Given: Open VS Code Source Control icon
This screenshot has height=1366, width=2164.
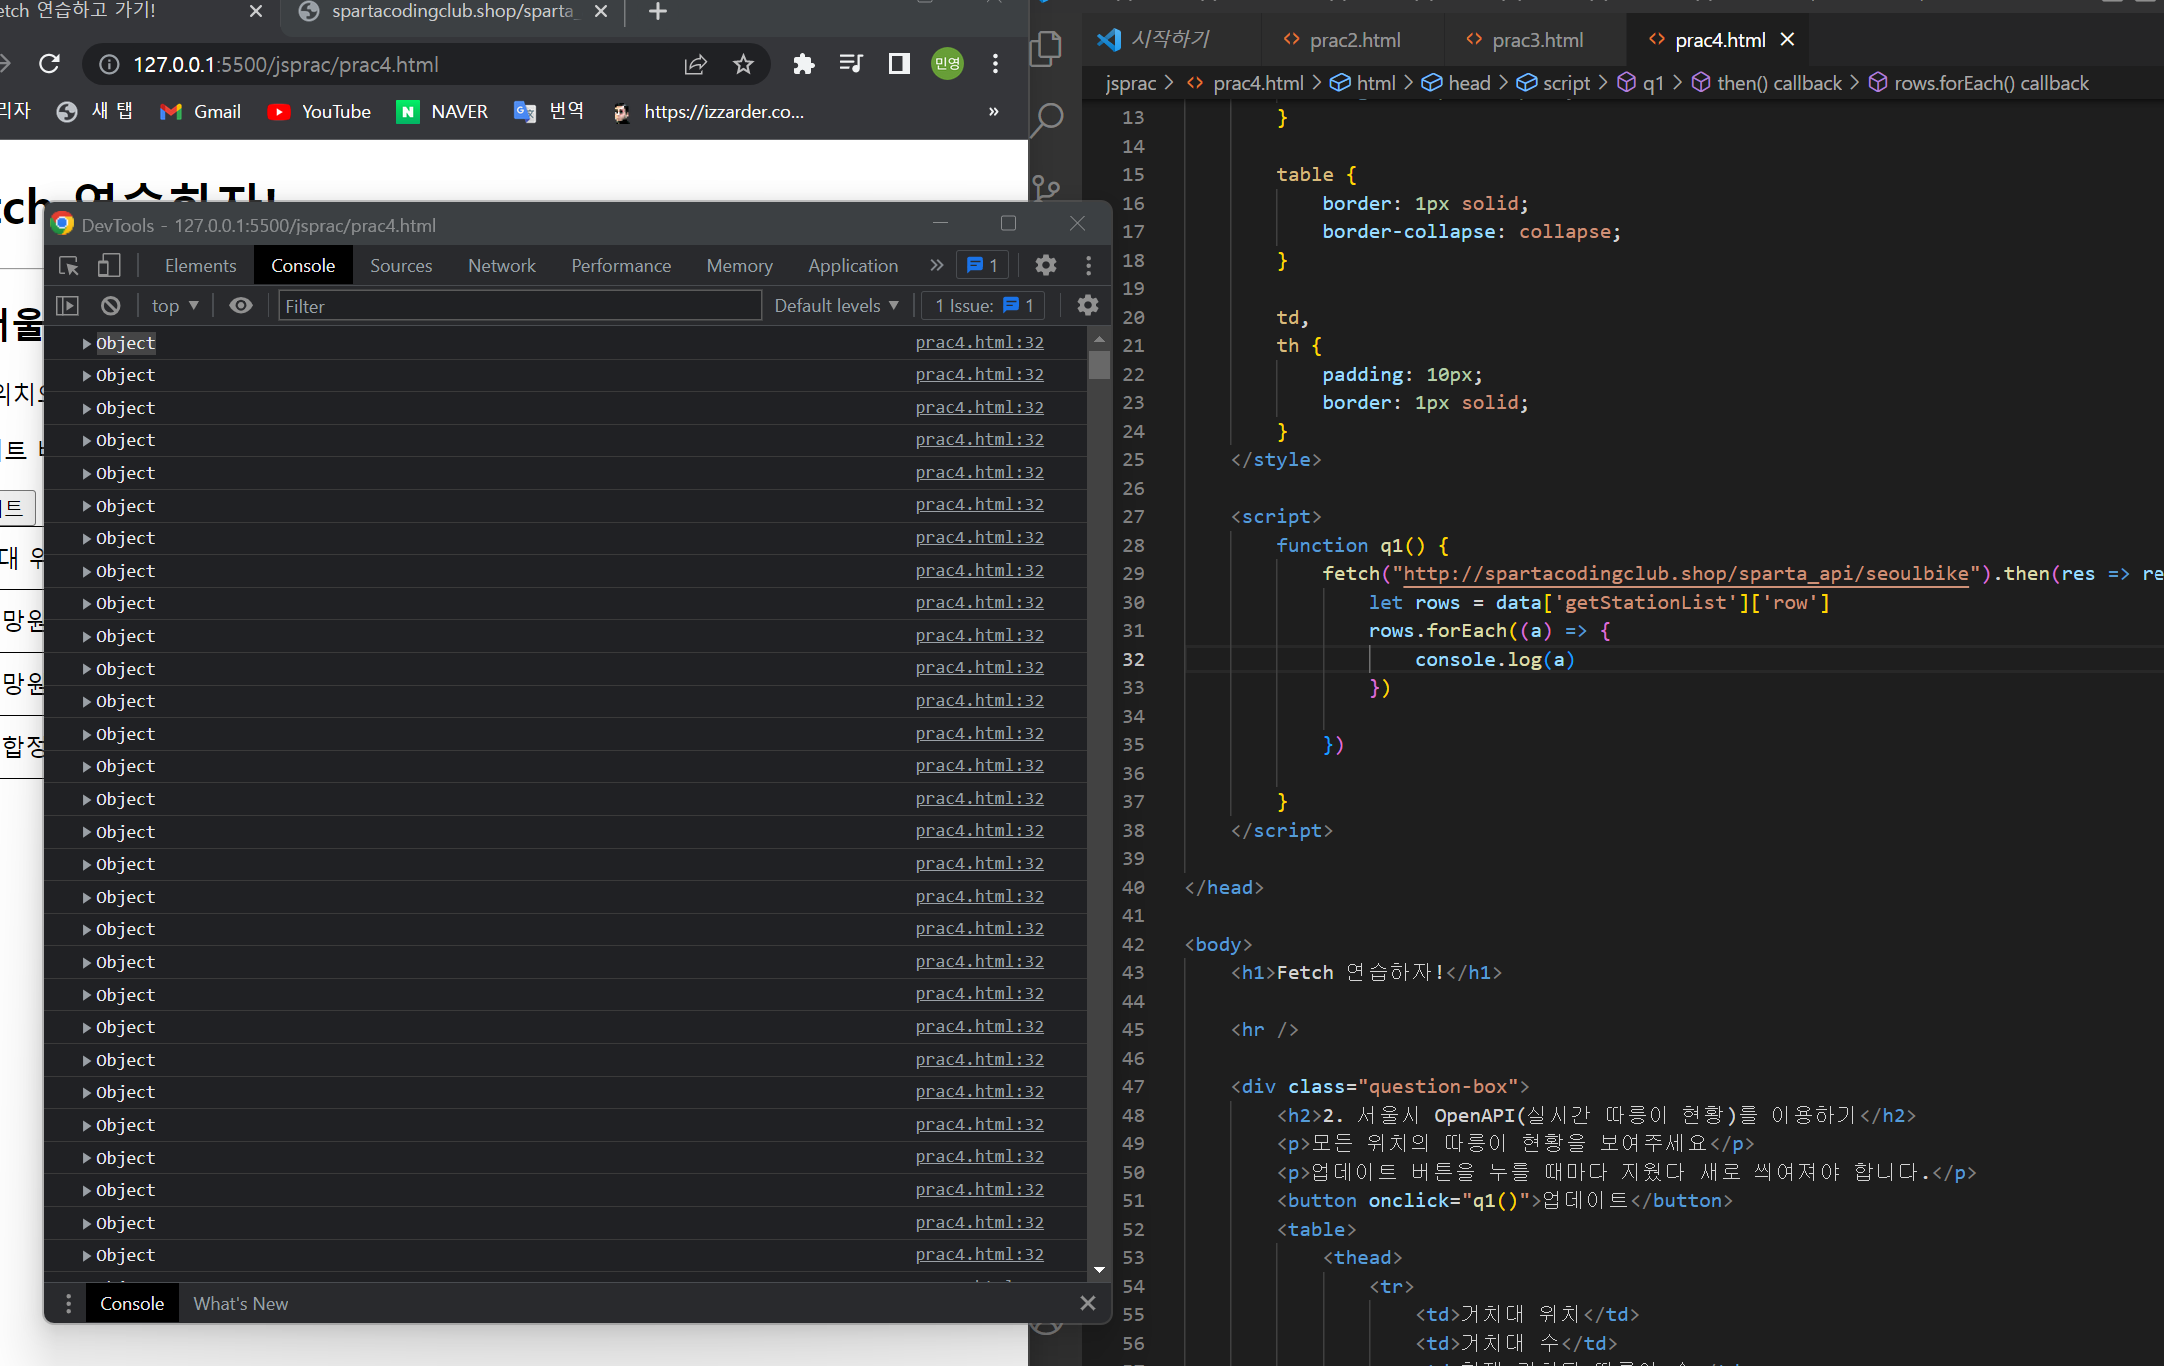Looking at the screenshot, I should 1046,186.
